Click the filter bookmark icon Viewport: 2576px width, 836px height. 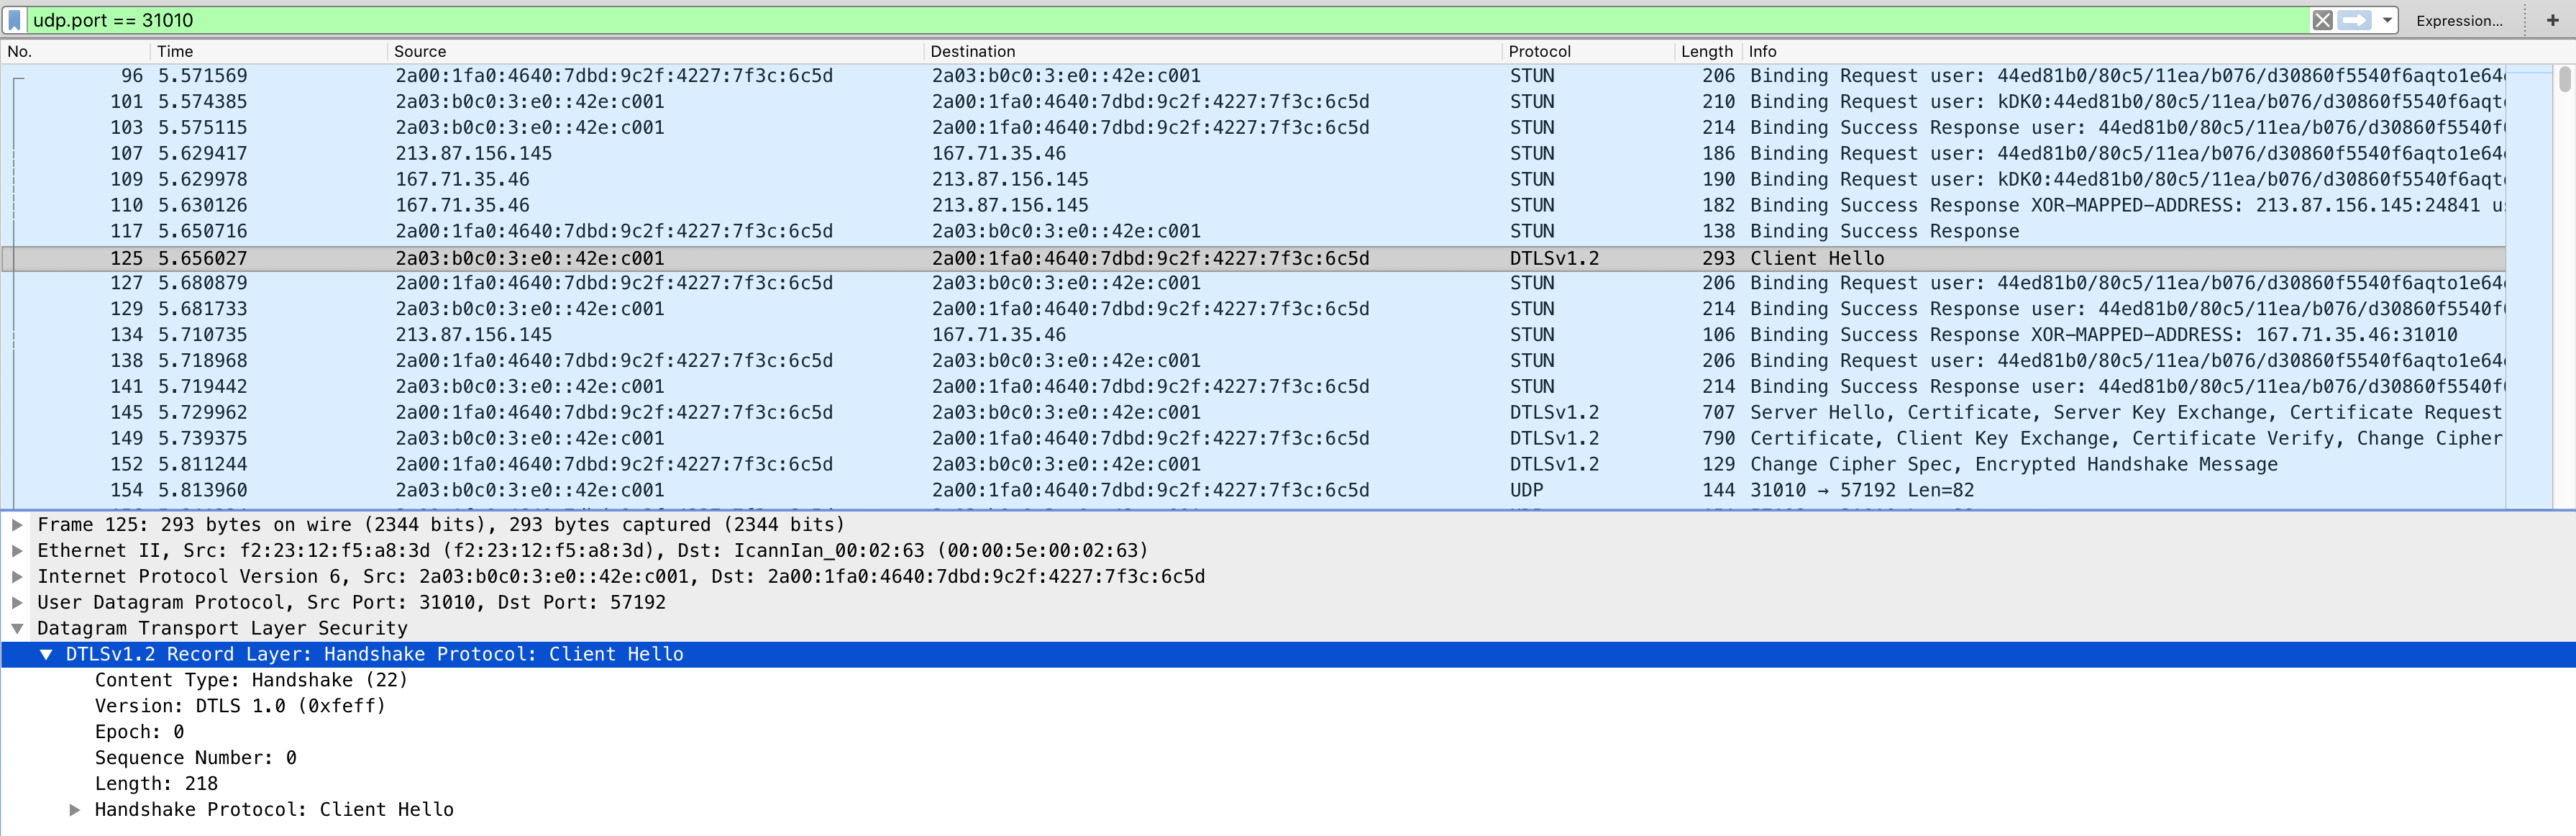[15, 20]
